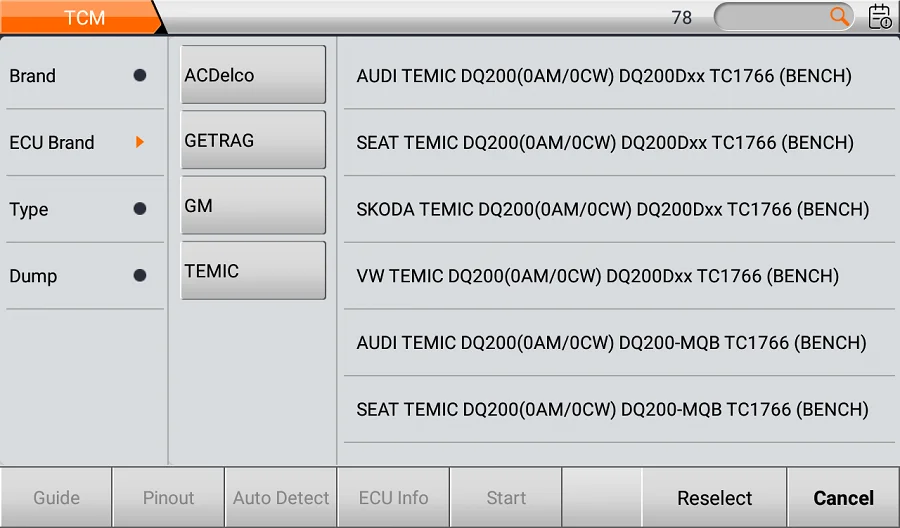This screenshot has width=900, height=528.
Task: Select the Dump step indicator dot
Action: [x=140, y=276]
